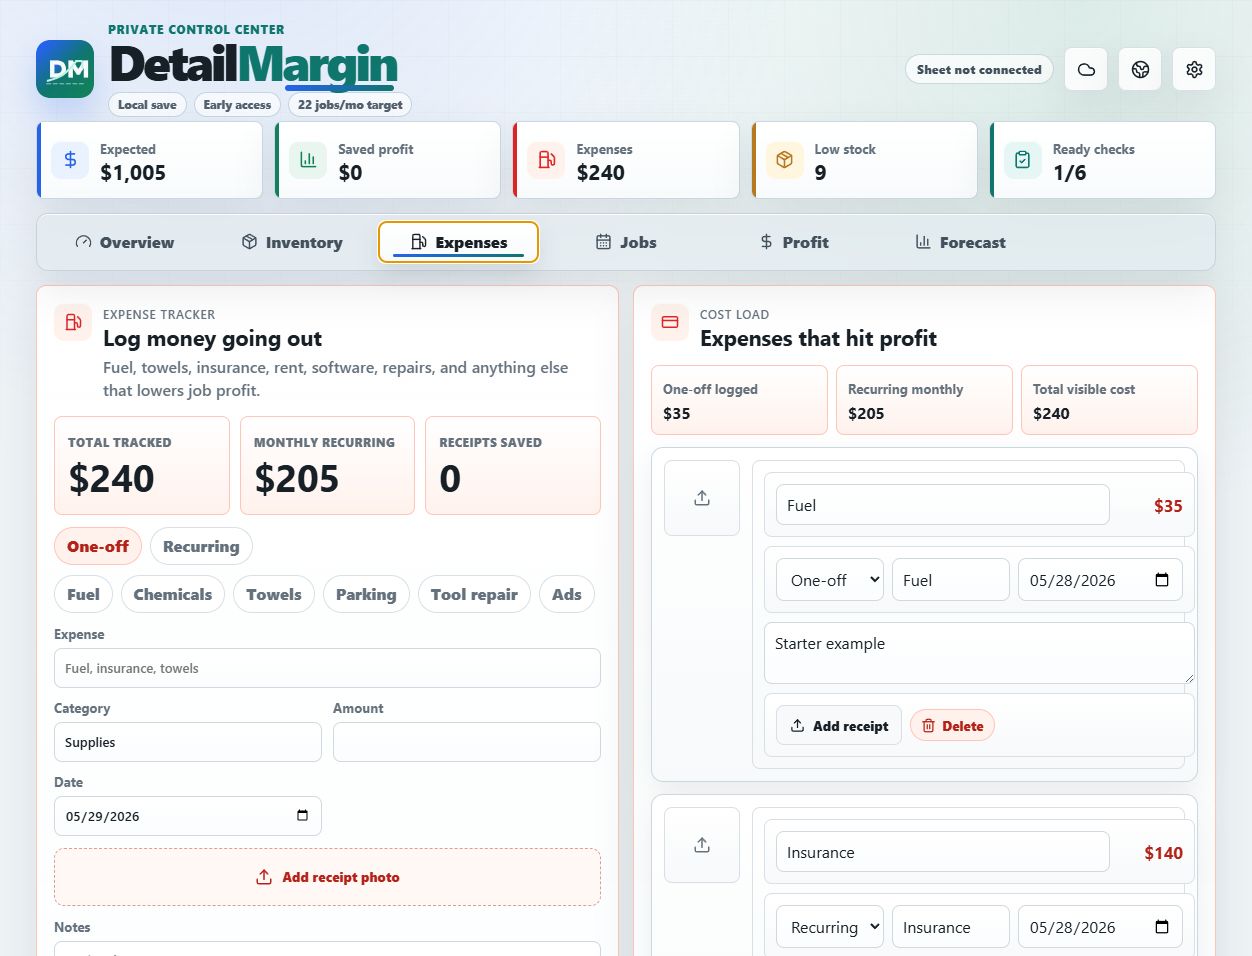Switch to the Inventory tab

tap(292, 242)
